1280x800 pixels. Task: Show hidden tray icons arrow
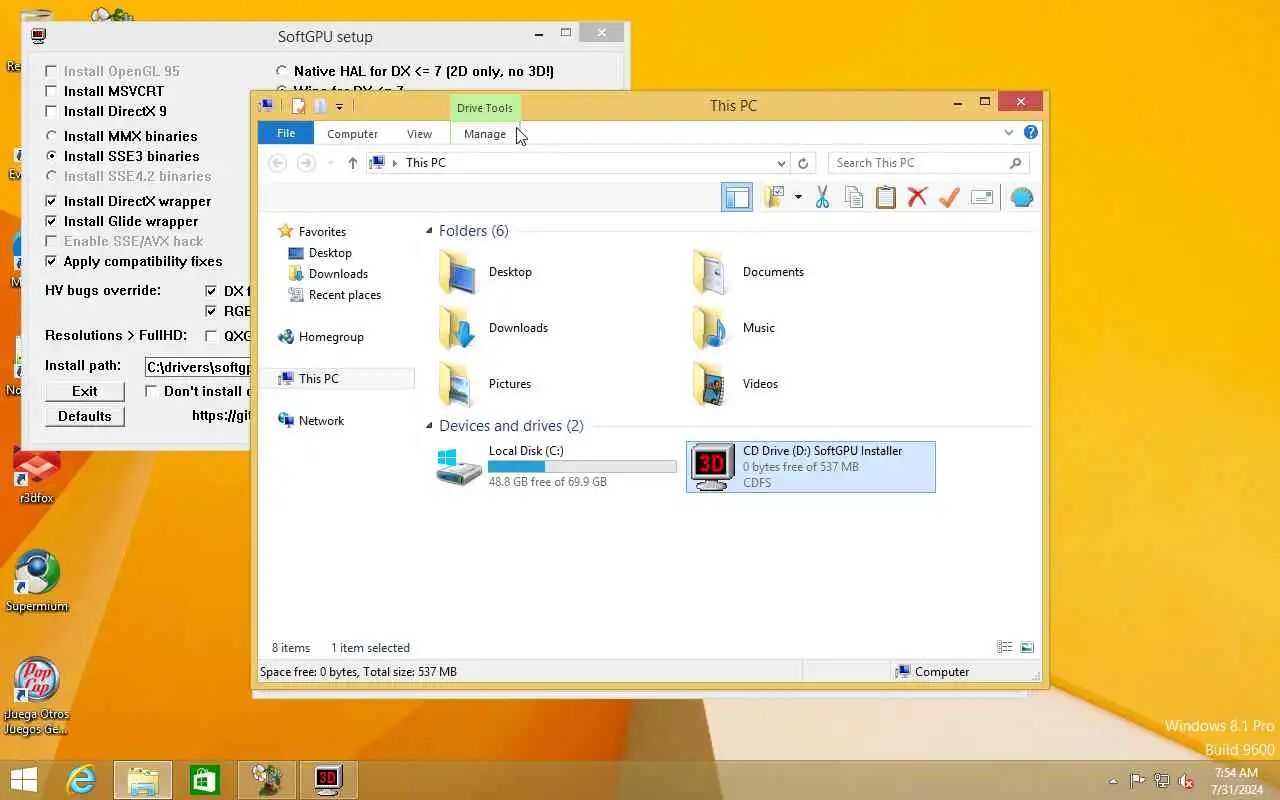[1113, 781]
